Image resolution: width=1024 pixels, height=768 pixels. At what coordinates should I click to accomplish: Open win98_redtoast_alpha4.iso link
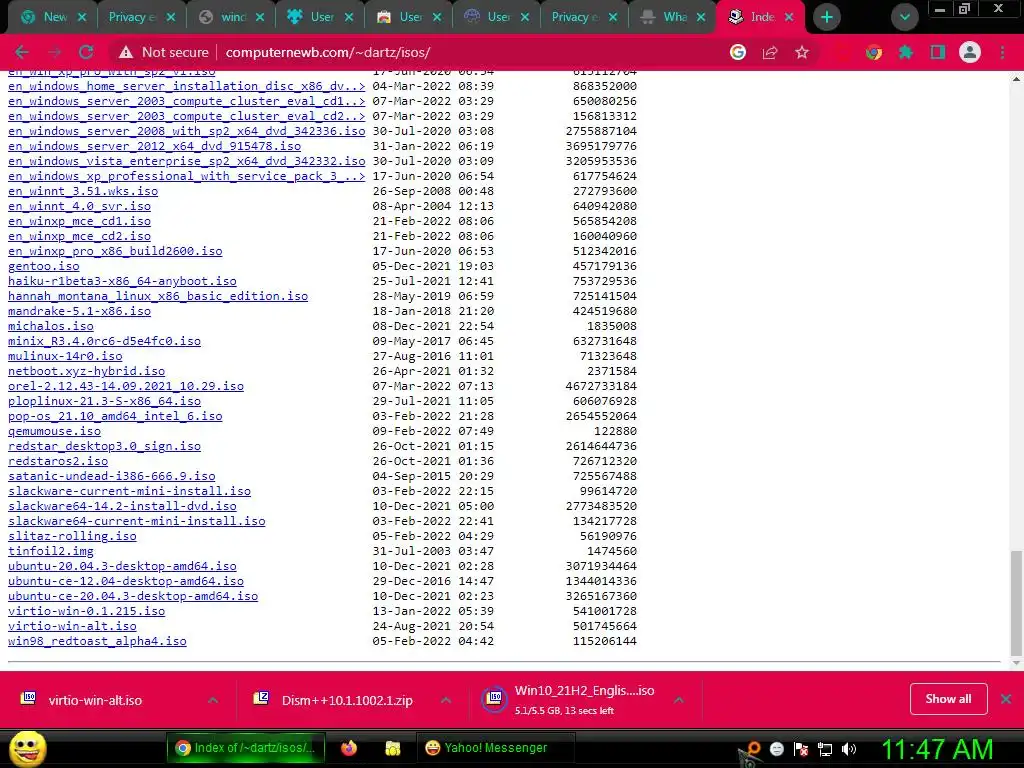pyautogui.click(x=97, y=641)
